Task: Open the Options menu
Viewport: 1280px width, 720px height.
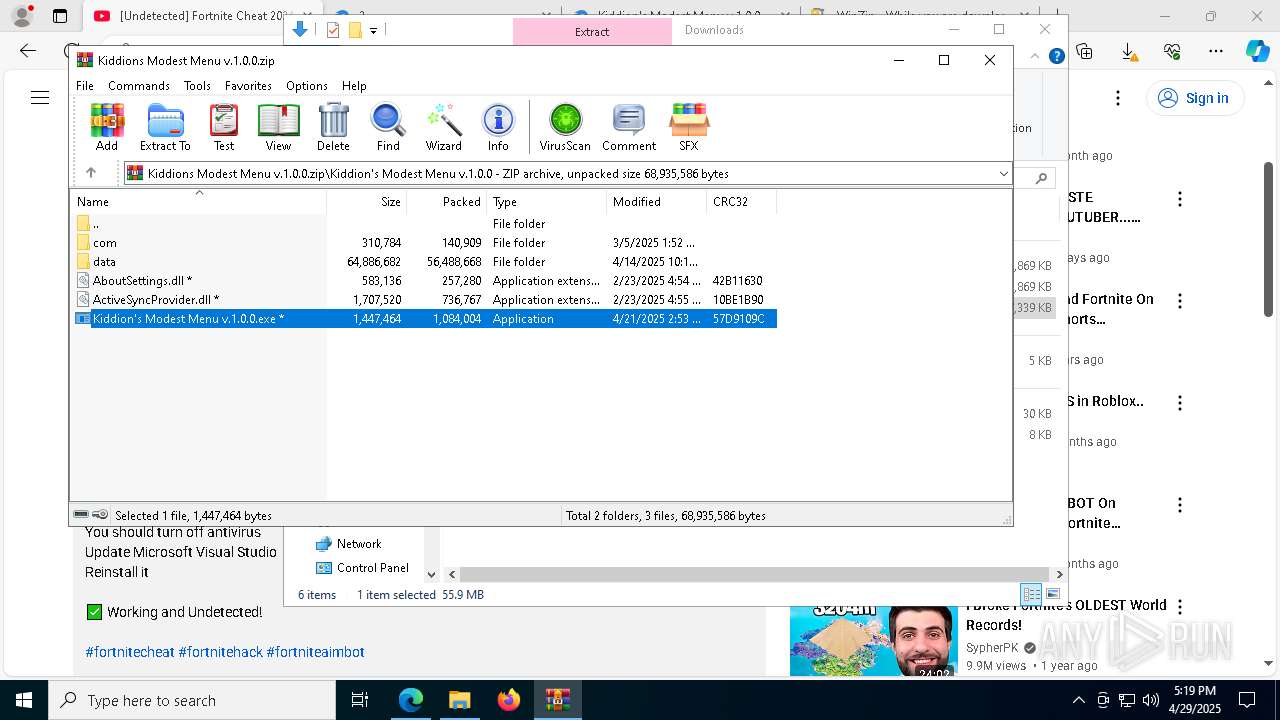Action: 307,86
